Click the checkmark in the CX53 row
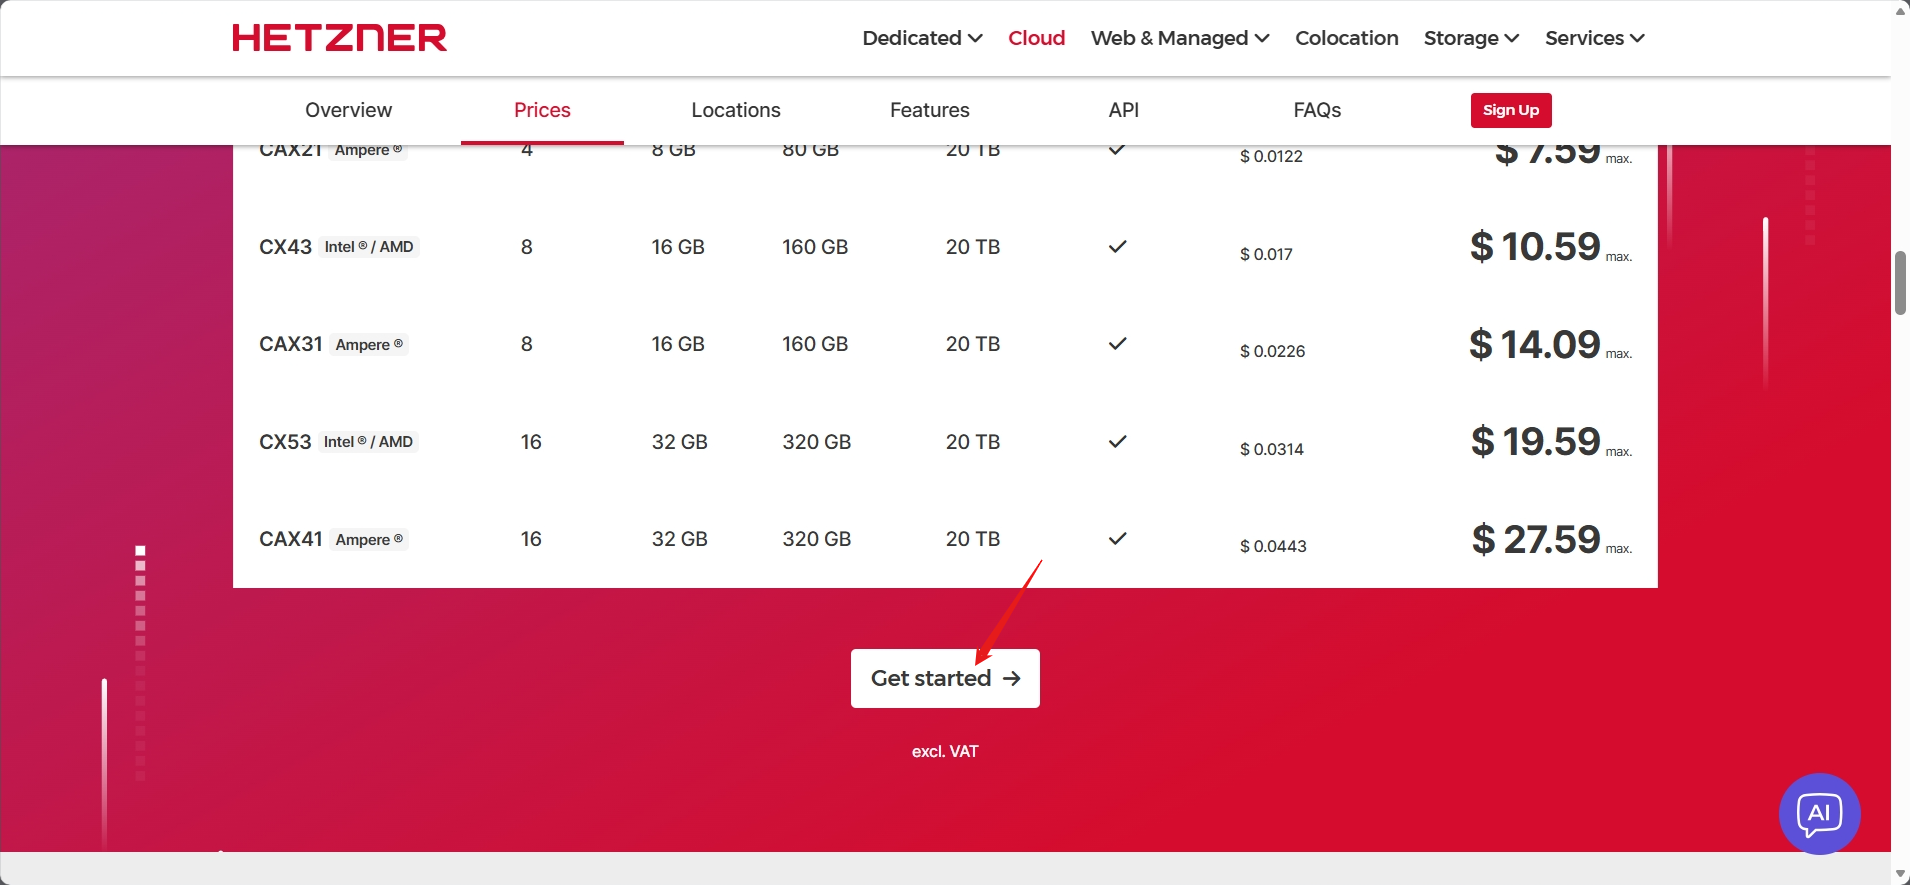This screenshot has width=1910, height=885. tap(1118, 441)
